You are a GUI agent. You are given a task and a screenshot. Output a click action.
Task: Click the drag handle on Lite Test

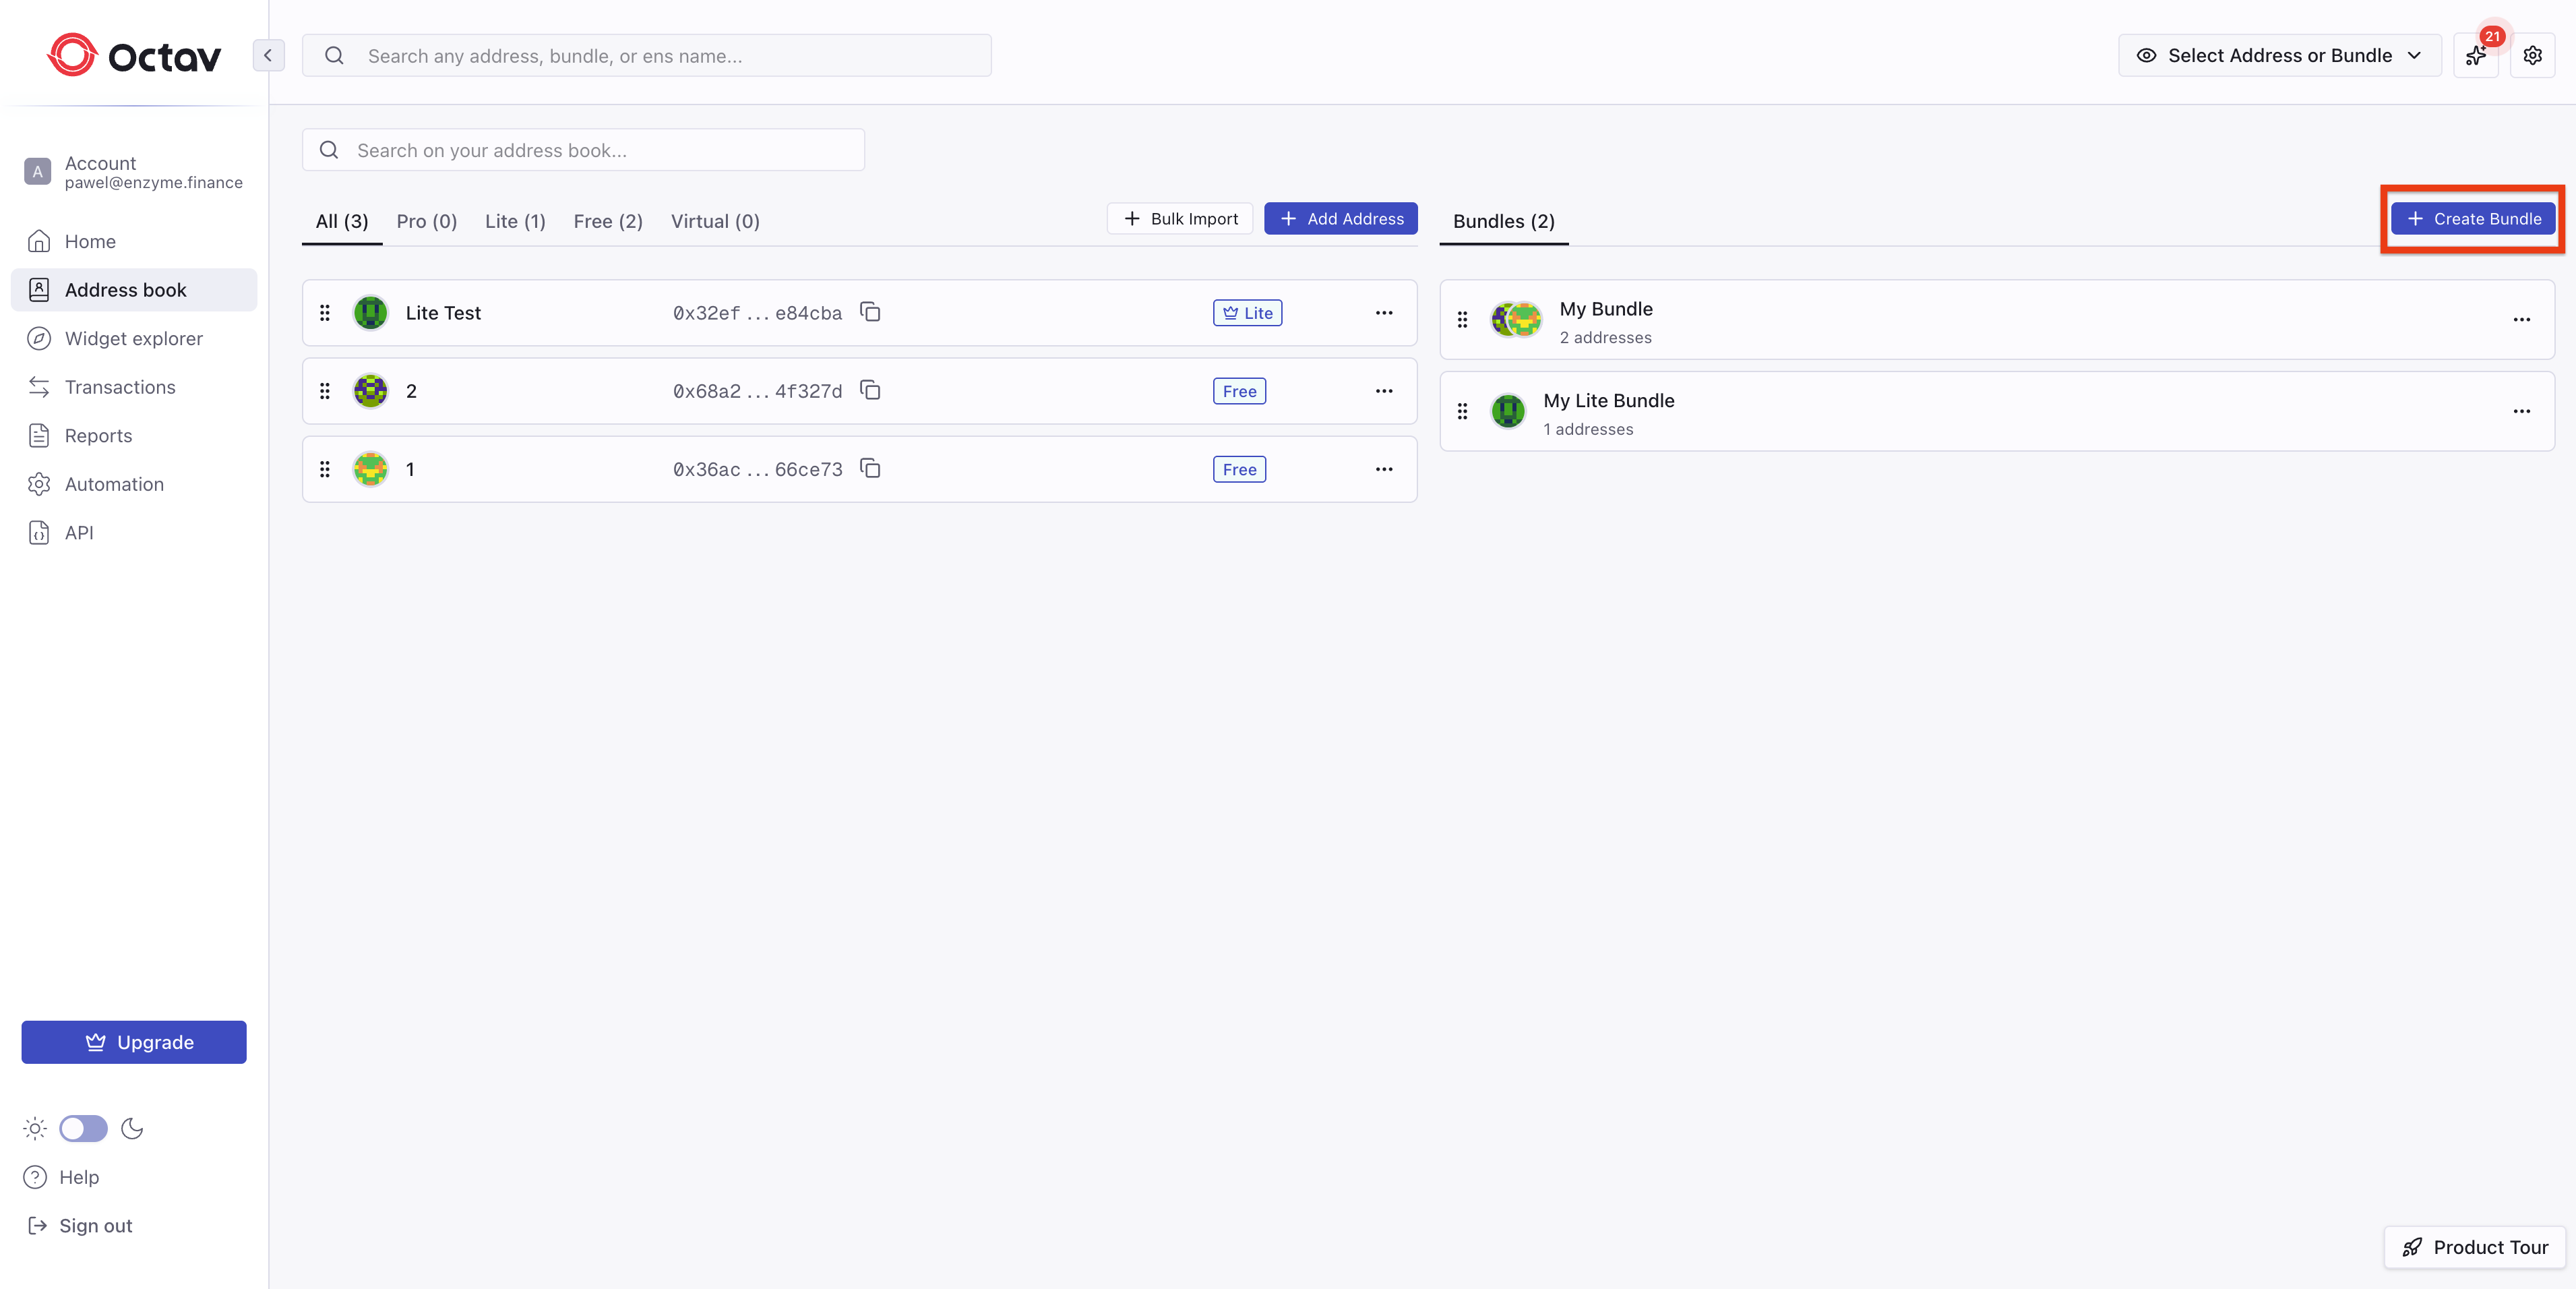coord(325,313)
